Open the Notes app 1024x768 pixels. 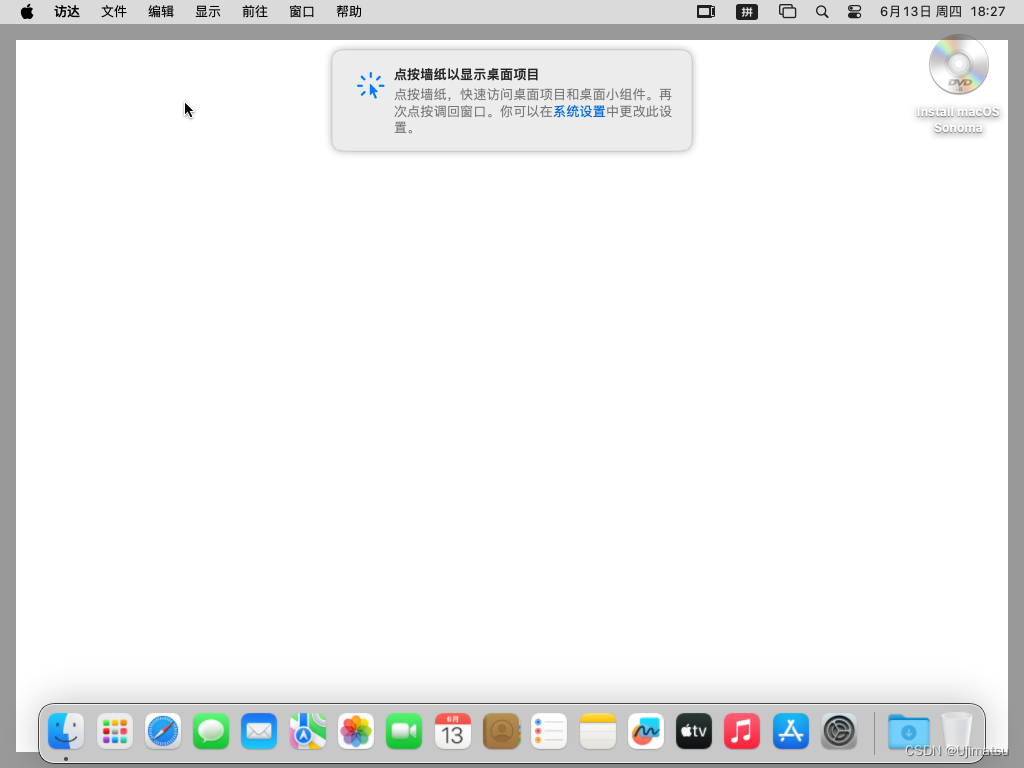click(x=598, y=731)
